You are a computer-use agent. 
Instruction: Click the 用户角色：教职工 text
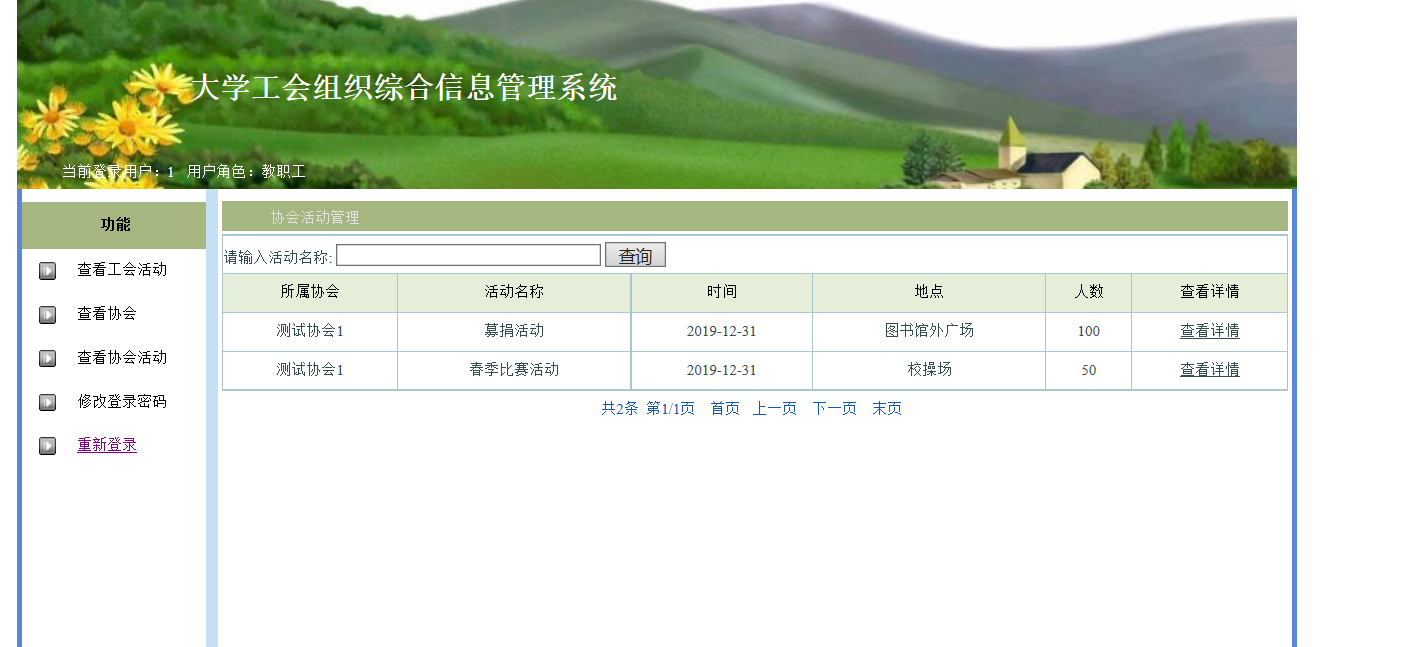tap(246, 172)
